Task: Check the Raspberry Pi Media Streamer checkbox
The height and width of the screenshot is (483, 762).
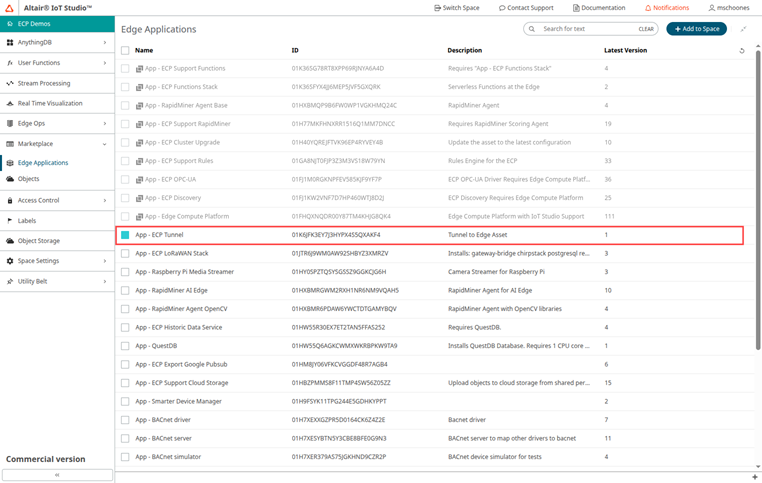Action: tap(125, 272)
